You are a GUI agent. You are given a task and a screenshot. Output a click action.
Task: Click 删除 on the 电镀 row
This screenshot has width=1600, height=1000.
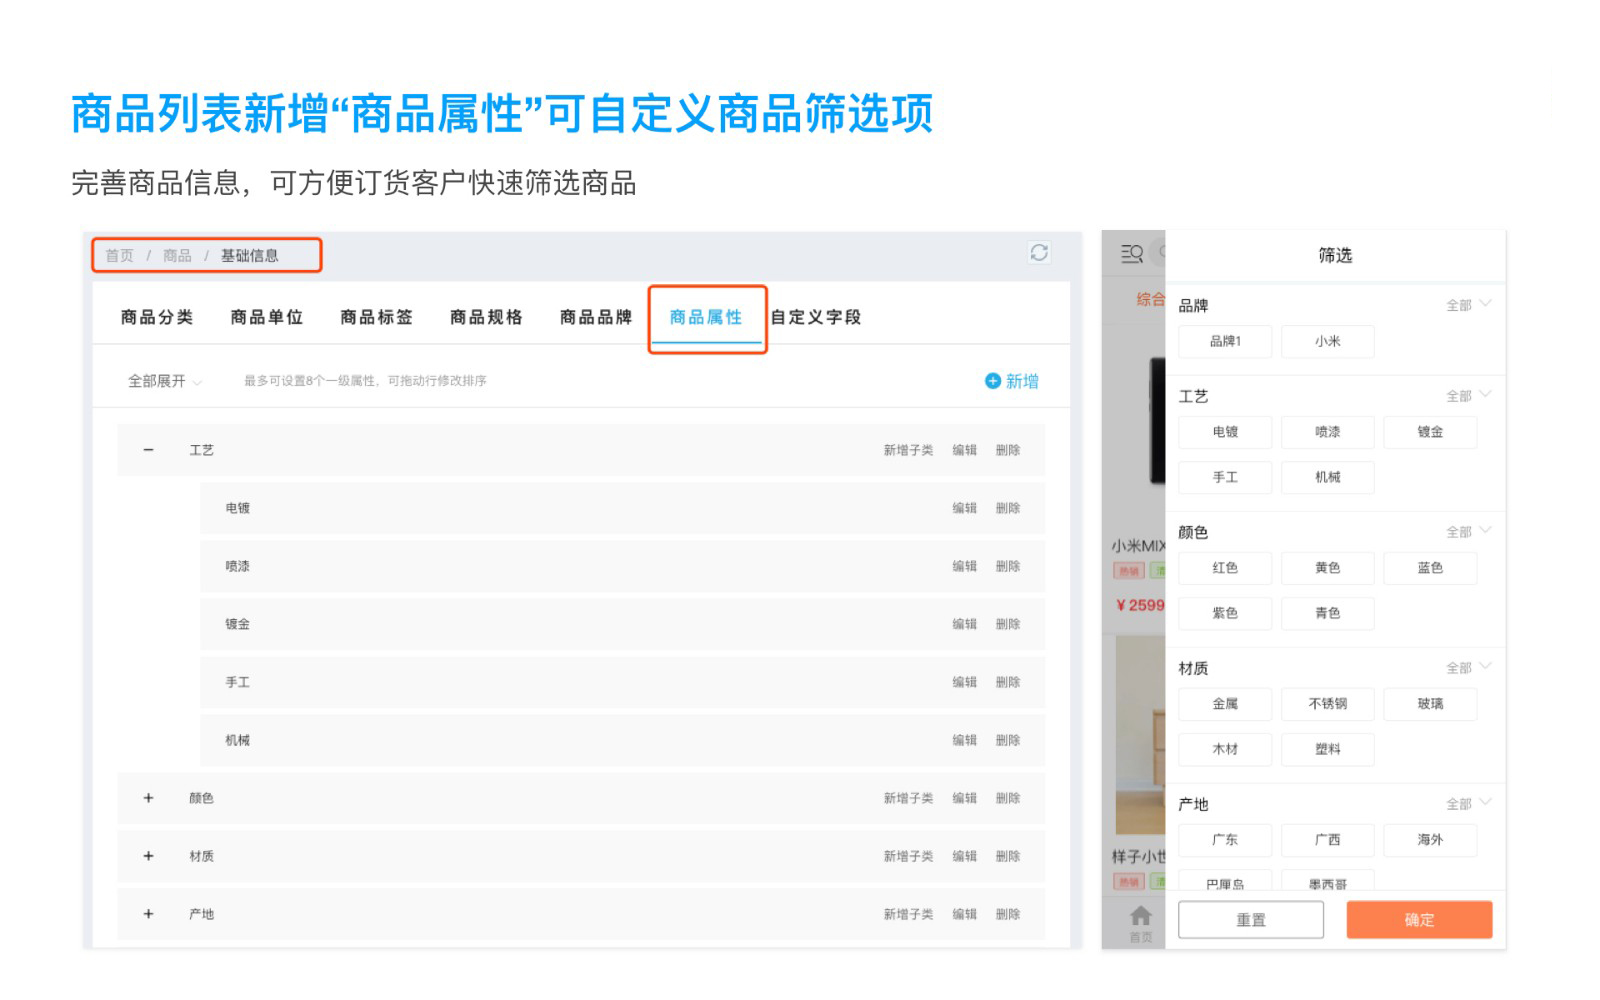tap(1007, 508)
